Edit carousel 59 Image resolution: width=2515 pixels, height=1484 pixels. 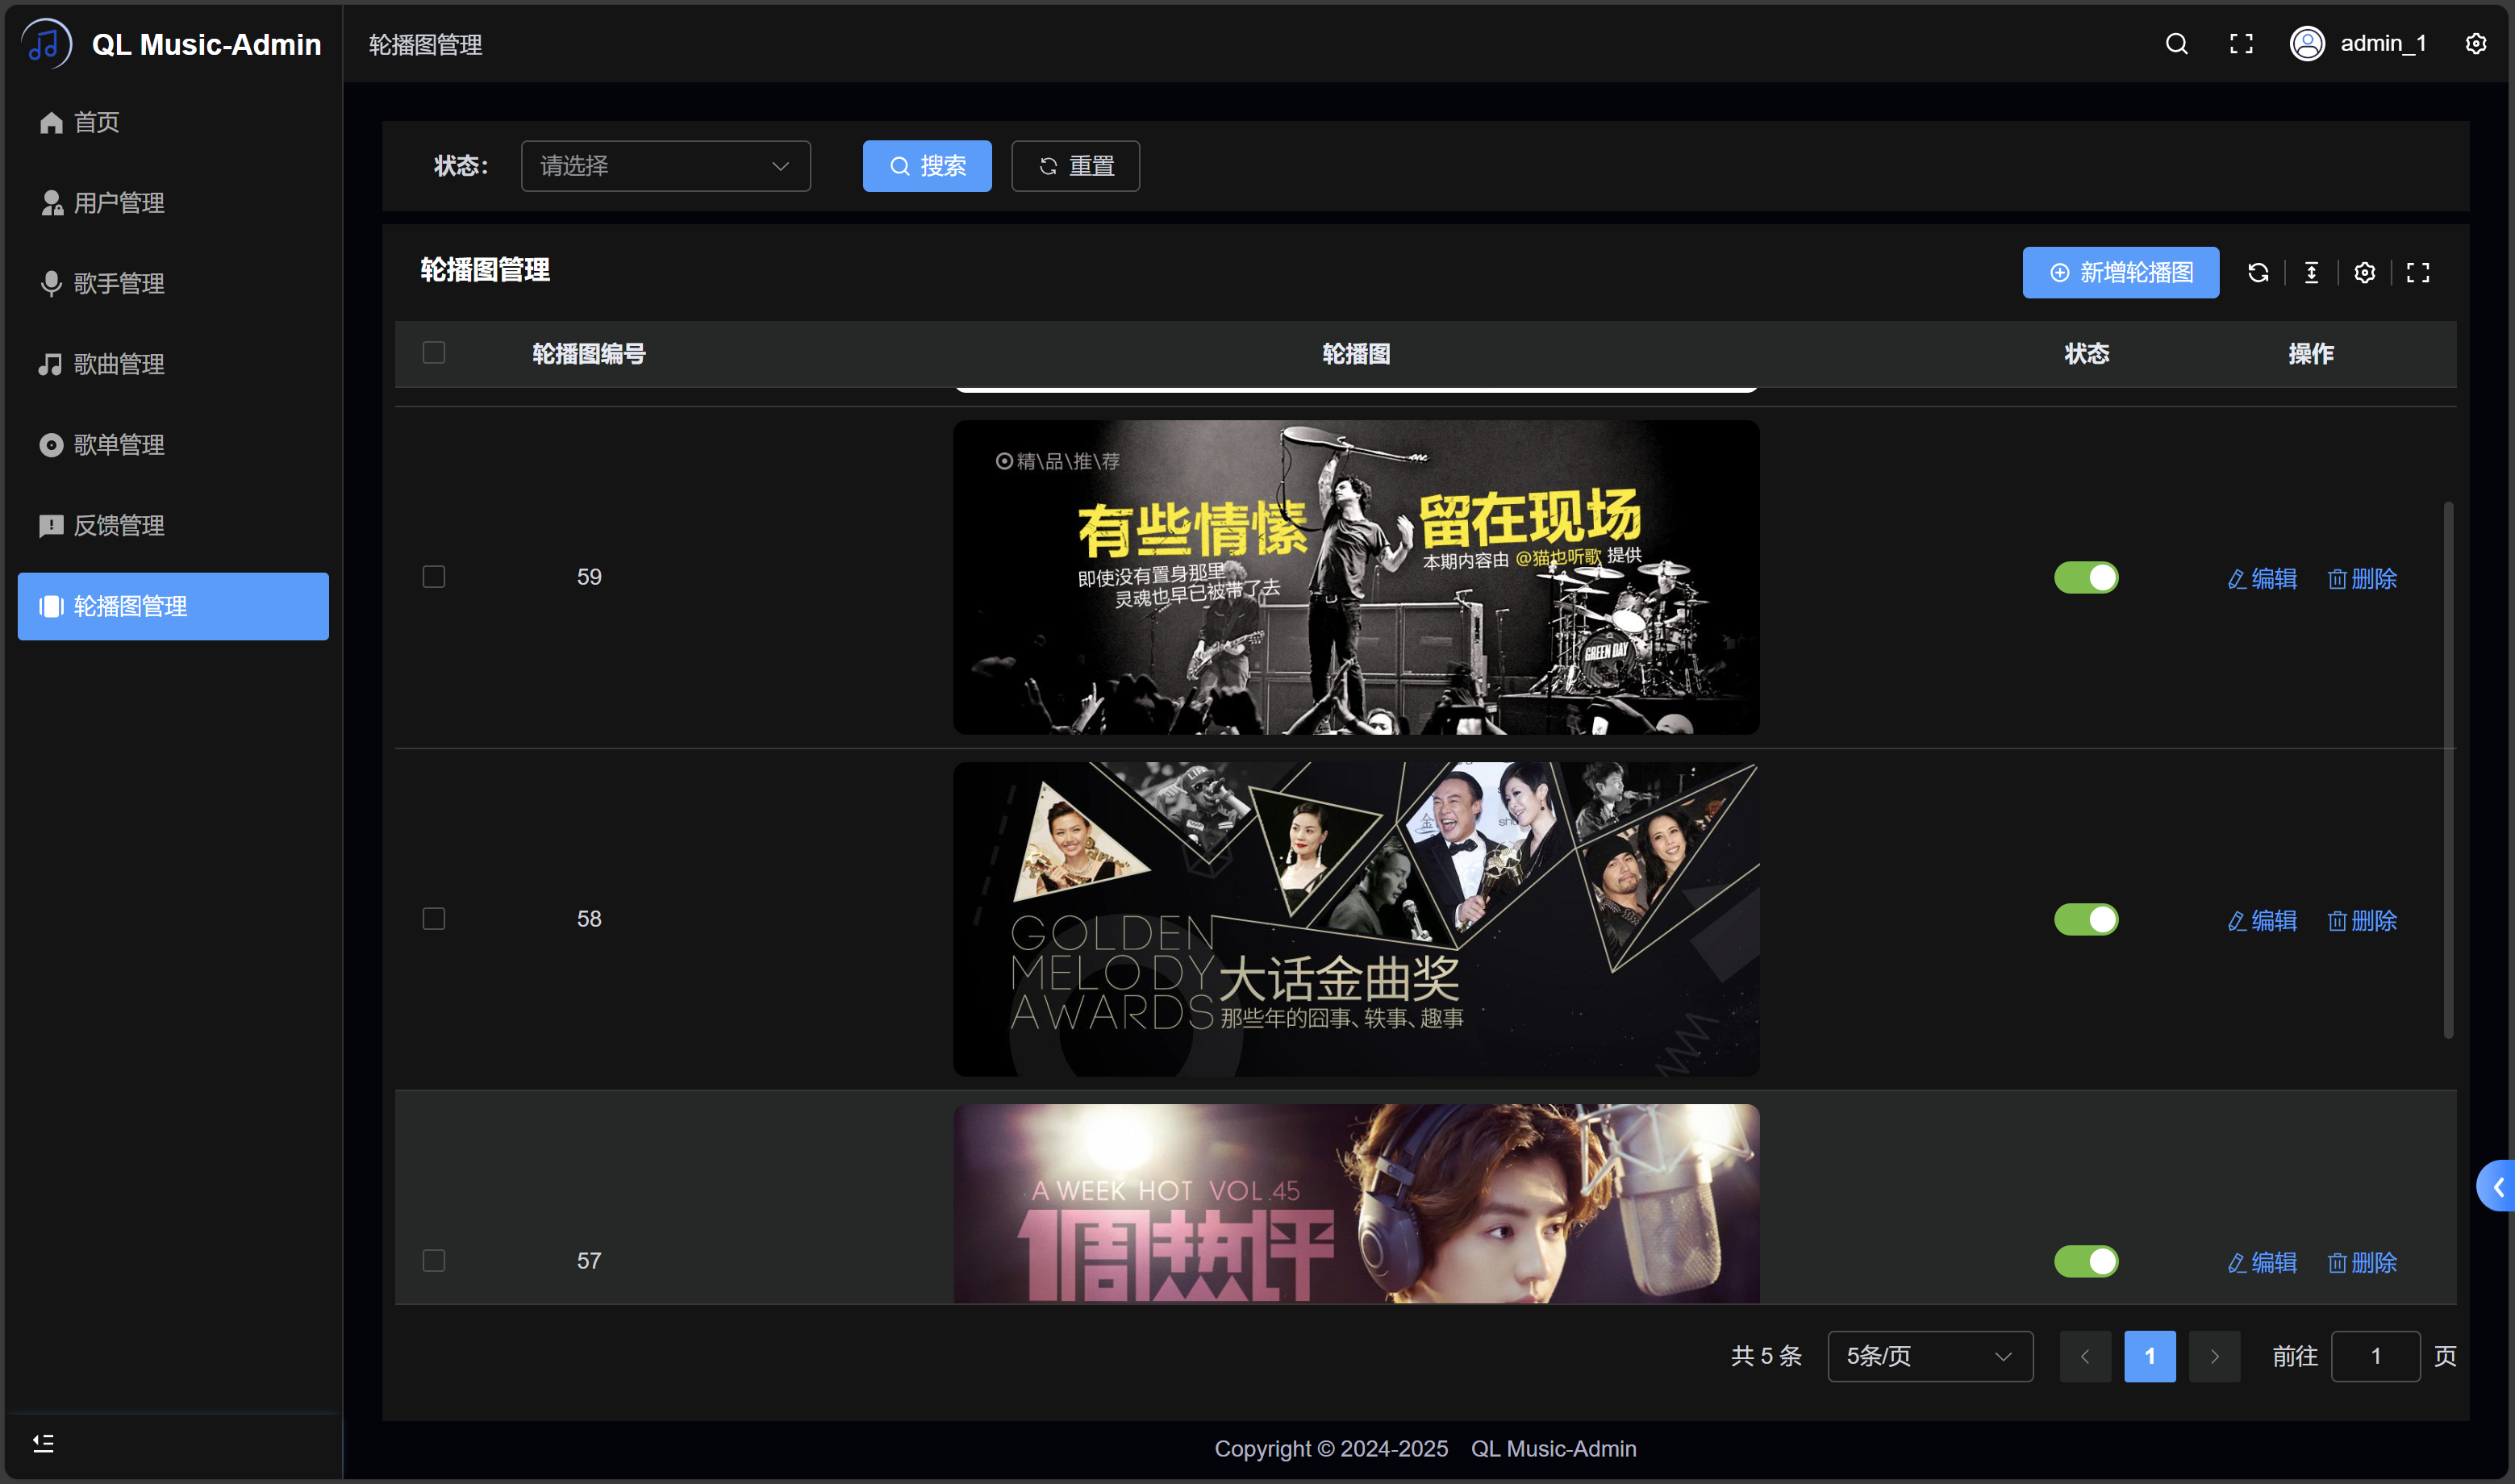pyautogui.click(x=2262, y=579)
